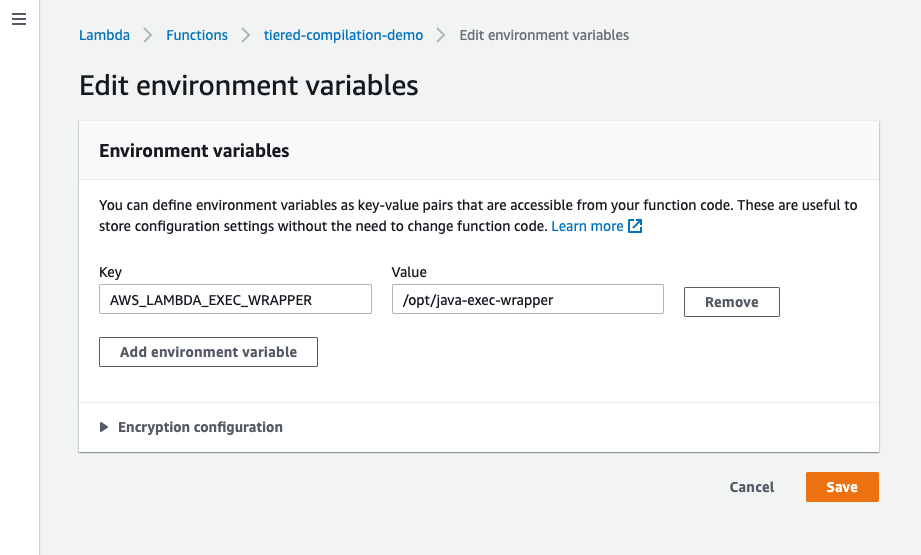The width and height of the screenshot is (921, 555).
Task: Click the /opt/java-exec-wrapper value field
Action: tap(528, 299)
